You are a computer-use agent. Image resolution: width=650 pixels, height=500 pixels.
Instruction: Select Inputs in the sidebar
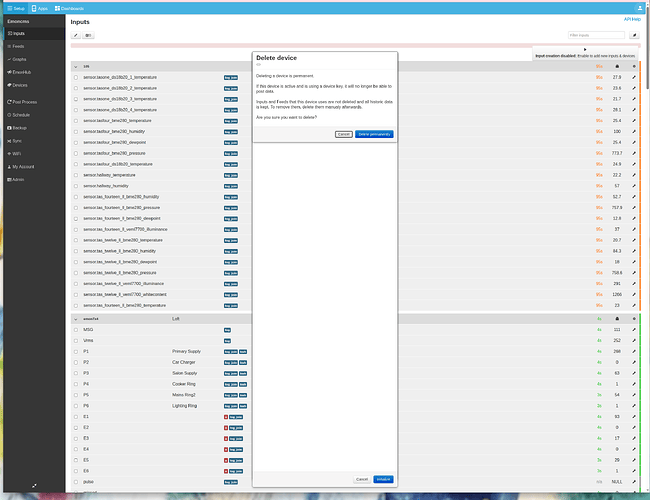[34, 33]
